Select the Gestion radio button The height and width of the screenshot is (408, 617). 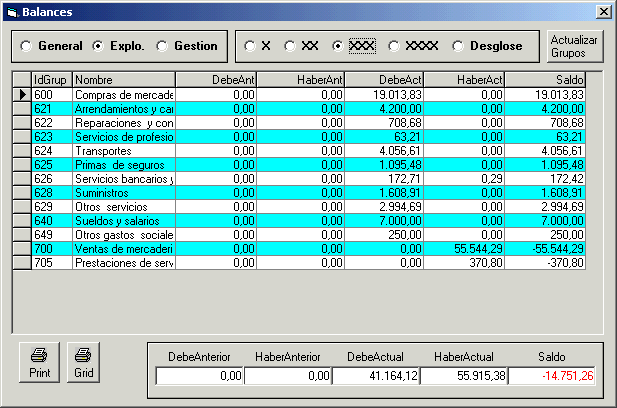tap(164, 46)
